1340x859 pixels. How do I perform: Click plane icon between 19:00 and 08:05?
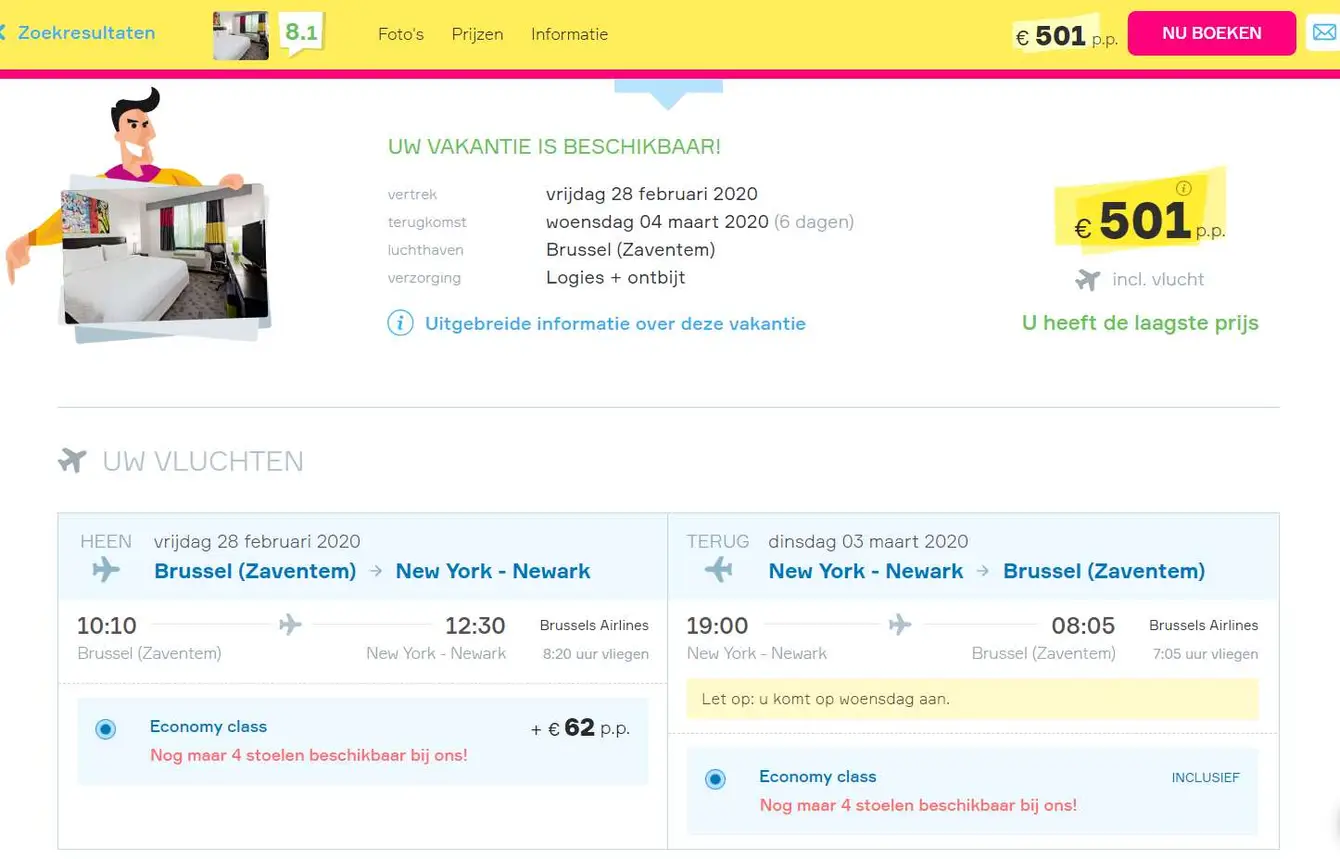point(900,625)
